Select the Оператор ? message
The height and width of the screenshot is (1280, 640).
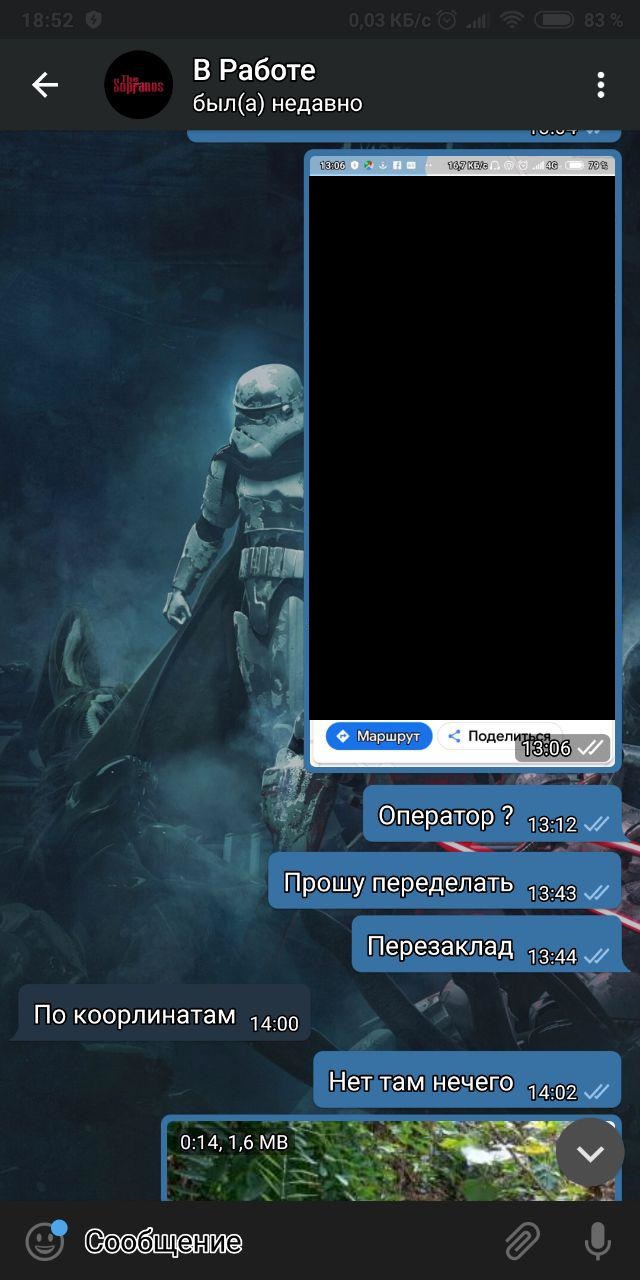491,814
